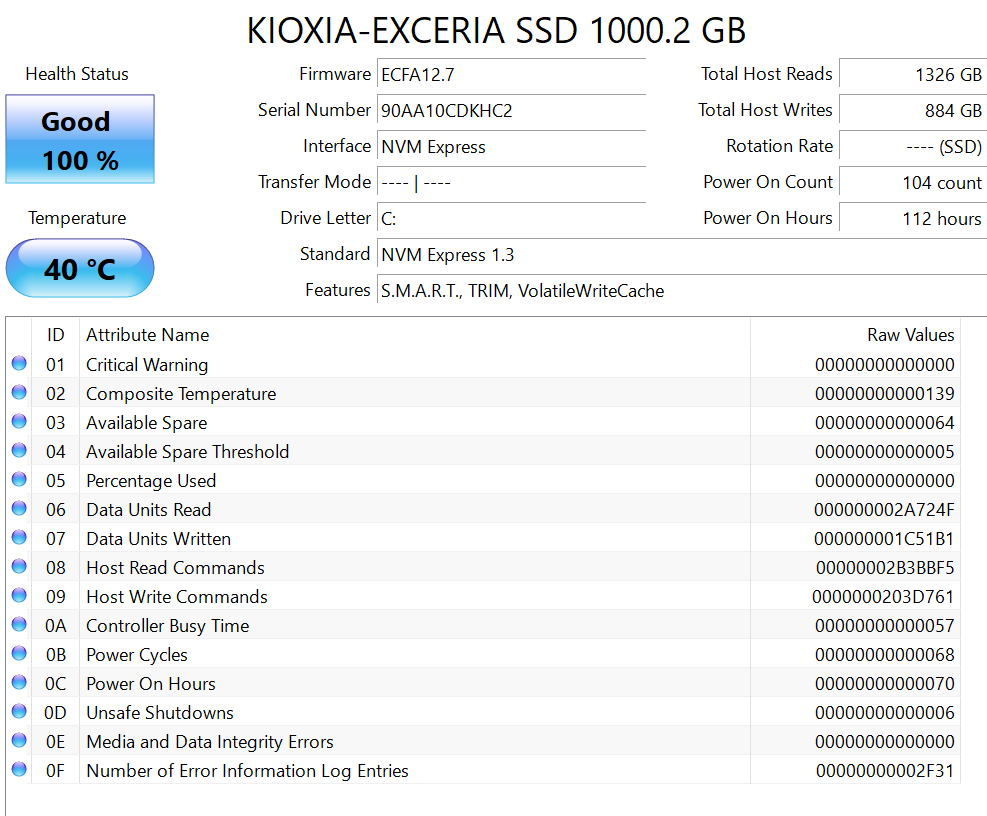Click the Good 100 % health status button
Screen dimensions: 987x816
coord(80,139)
